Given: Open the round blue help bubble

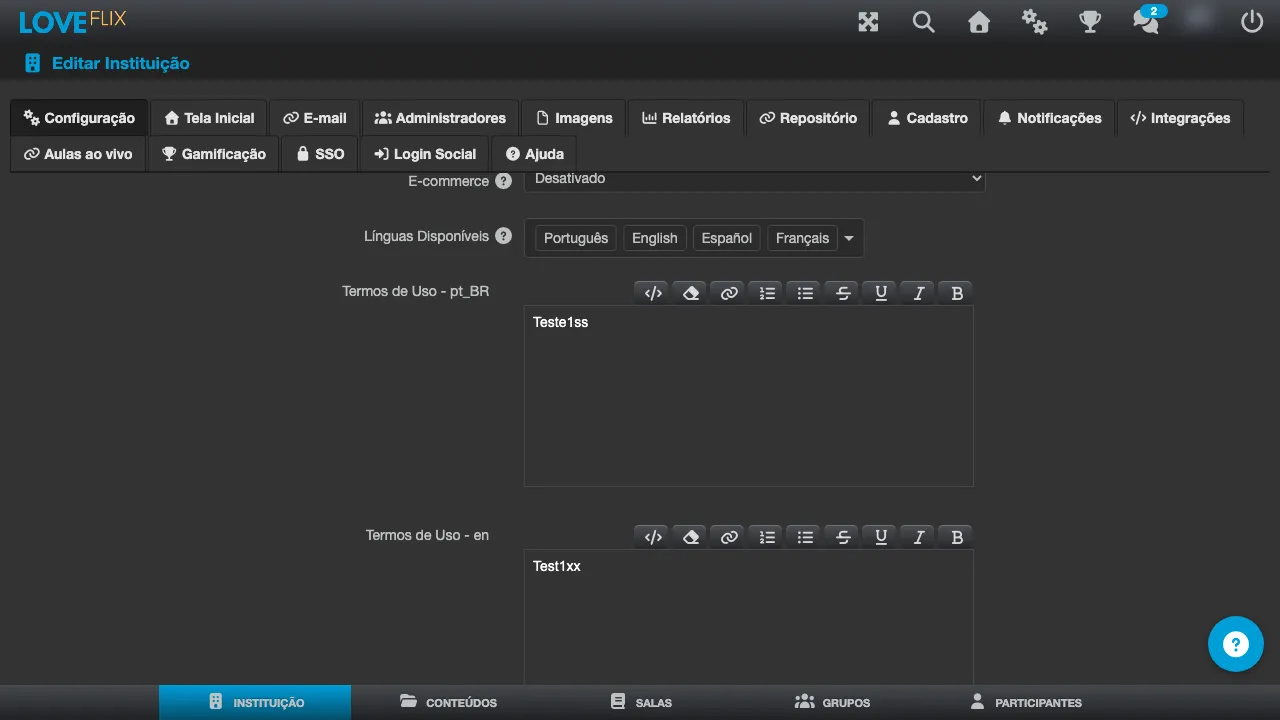Looking at the screenshot, I should click(1236, 643).
